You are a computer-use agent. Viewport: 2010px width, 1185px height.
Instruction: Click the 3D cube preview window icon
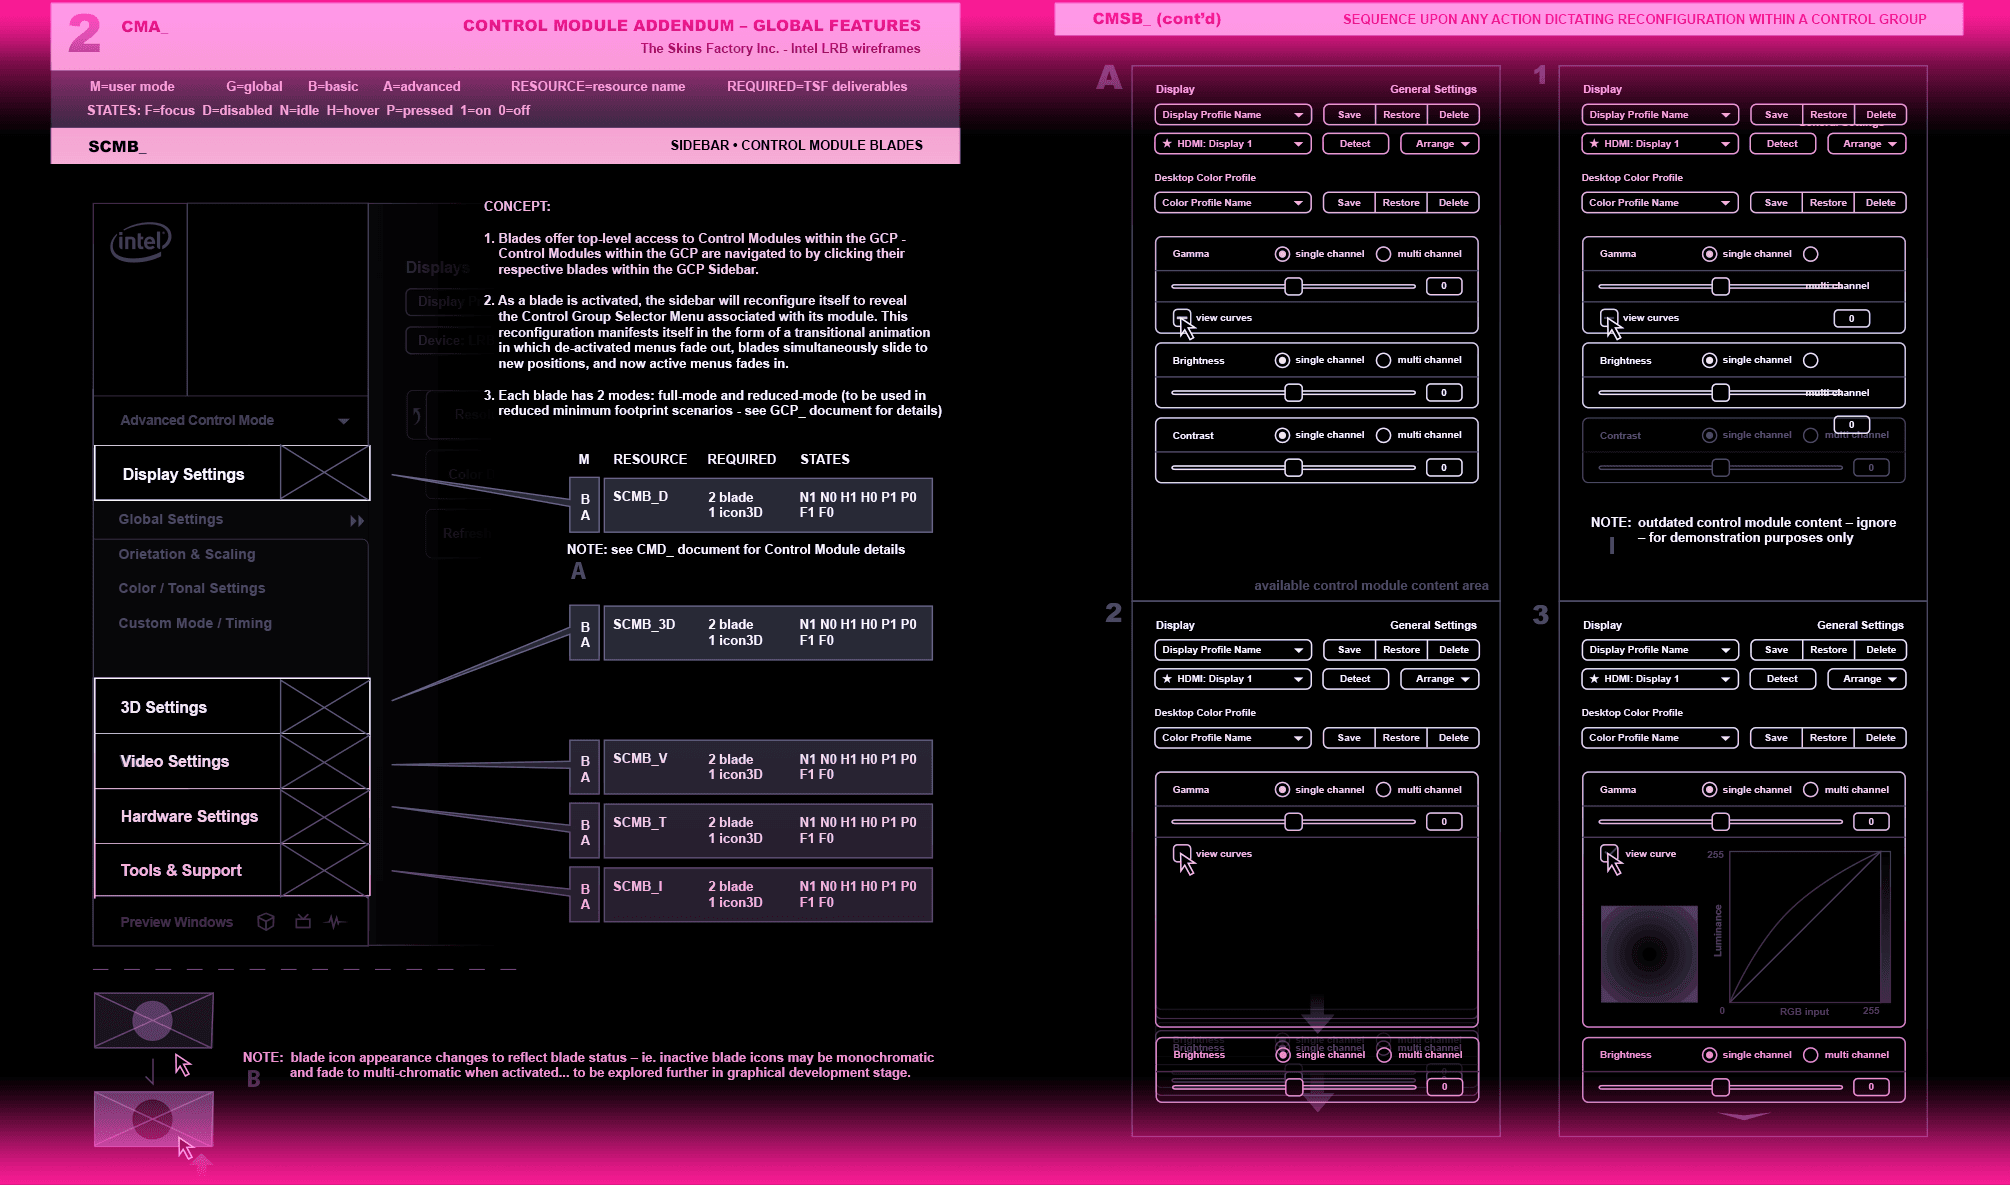pos(265,922)
